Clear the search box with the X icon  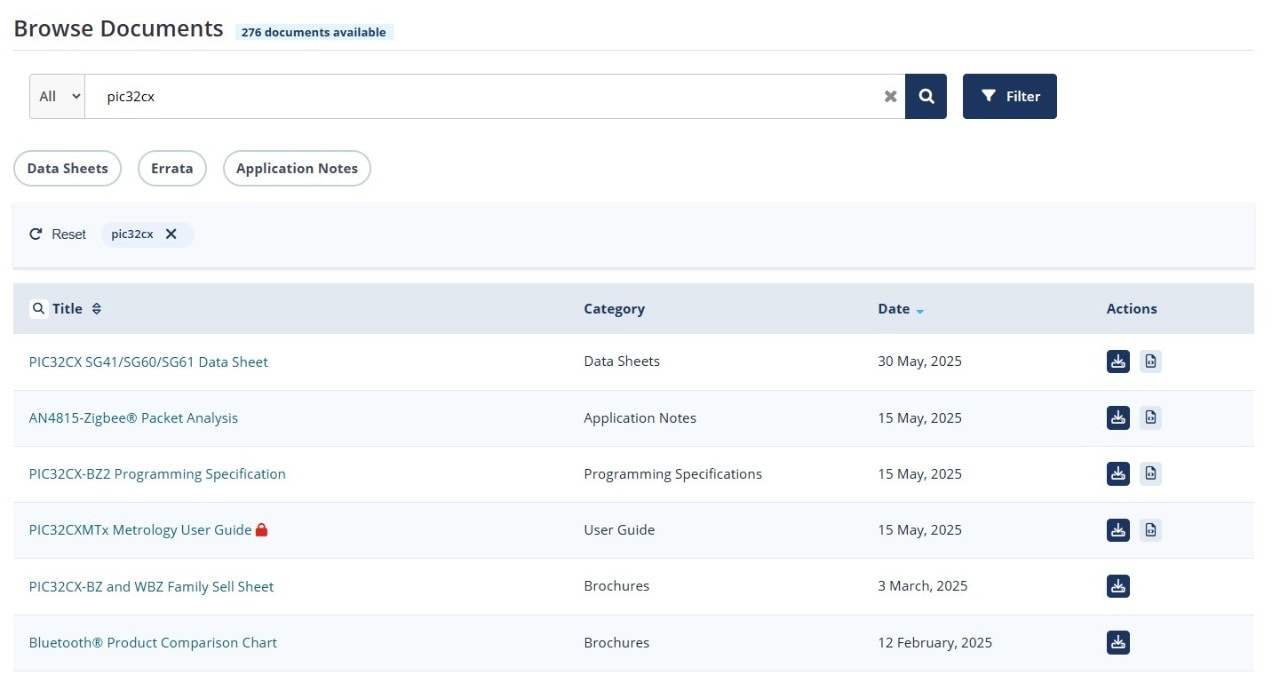pyautogui.click(x=890, y=96)
